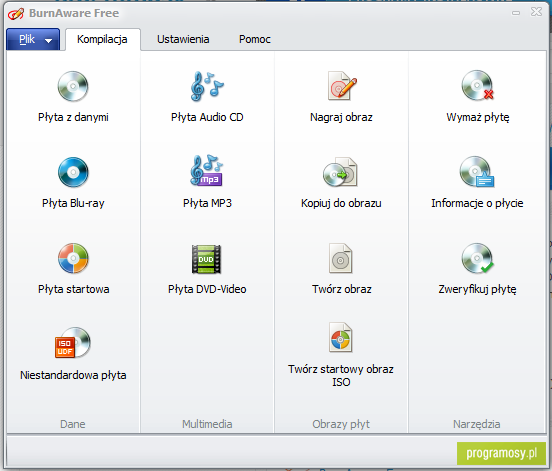Launch the Zweryfikuj płytę checkmark disc icon
This screenshot has height=471, width=552.
(477, 258)
